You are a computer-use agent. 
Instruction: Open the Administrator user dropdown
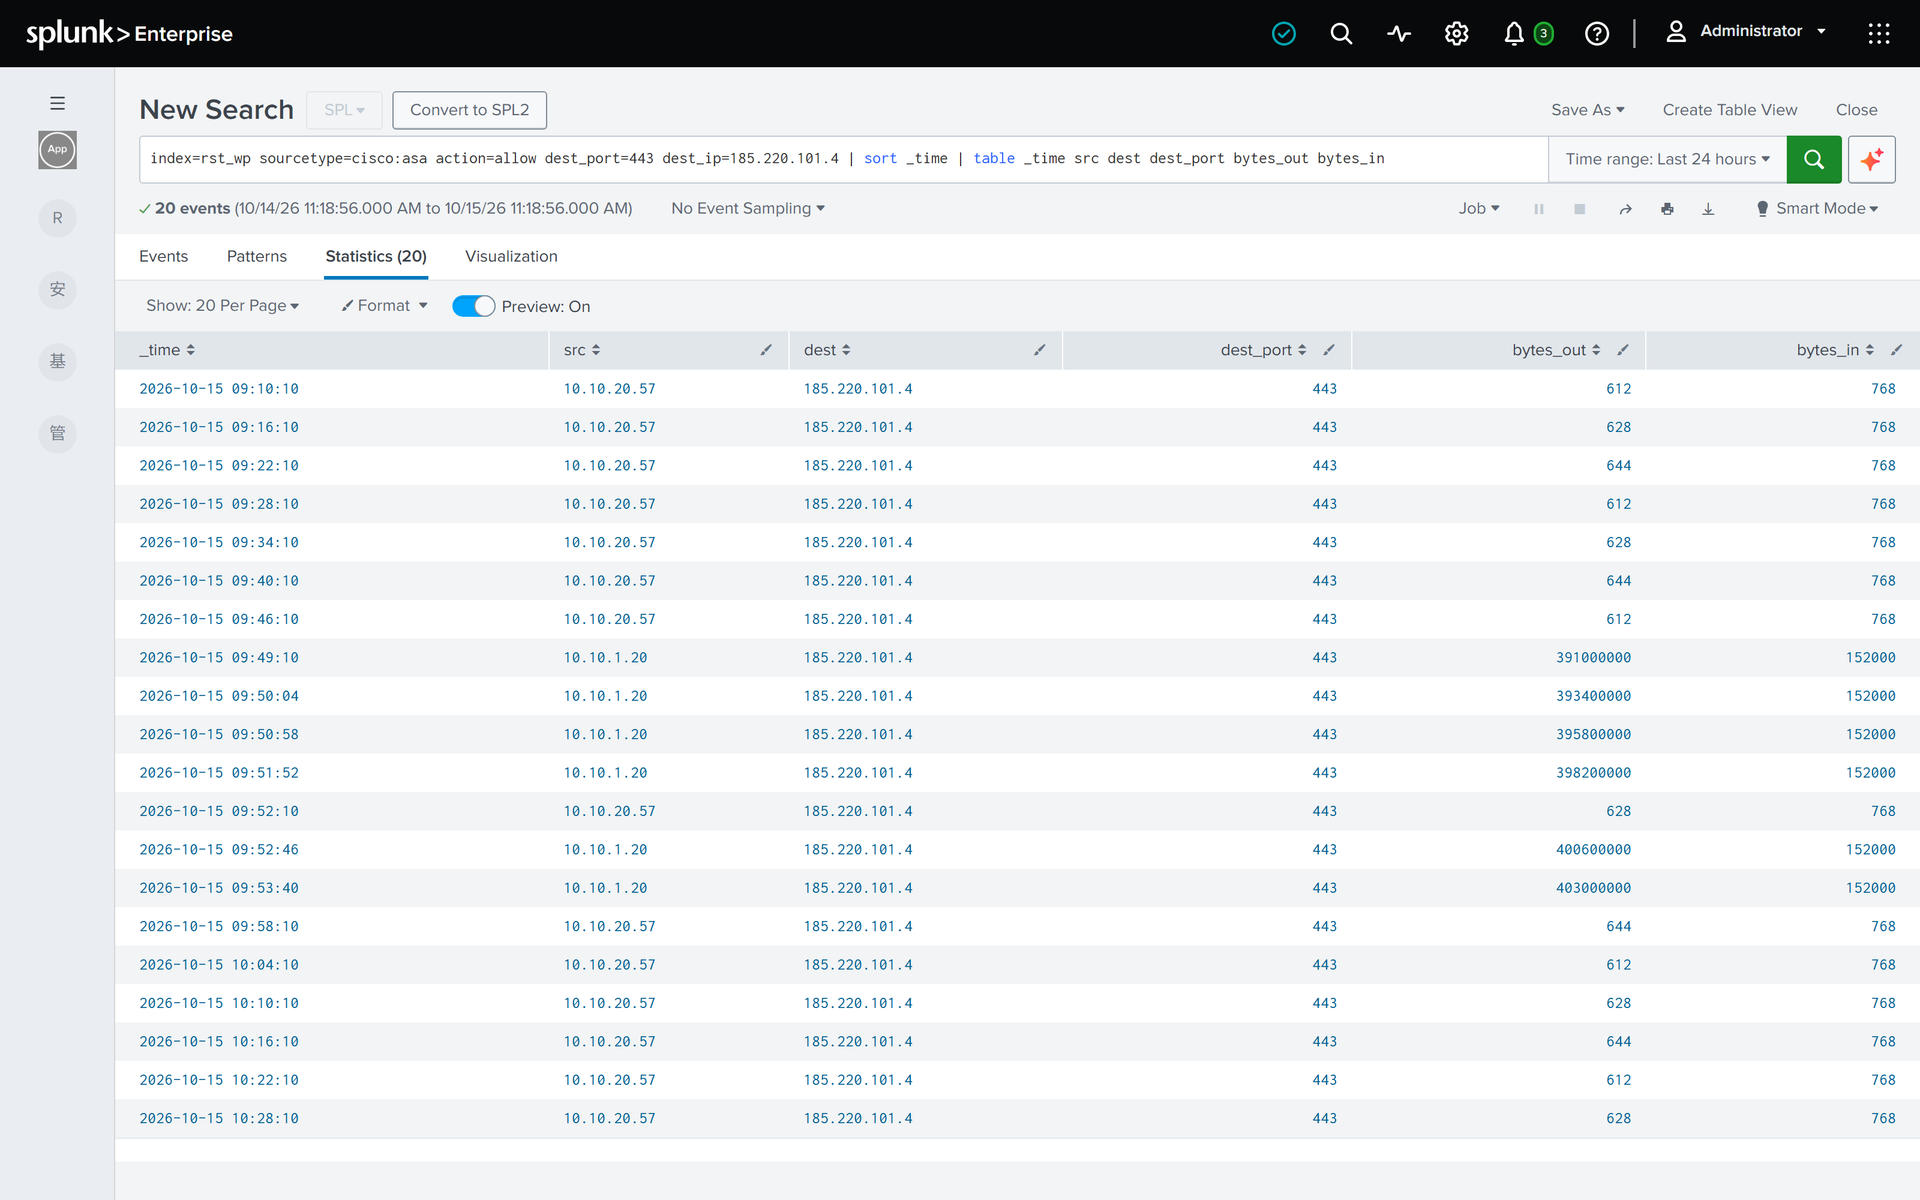pyautogui.click(x=1747, y=32)
